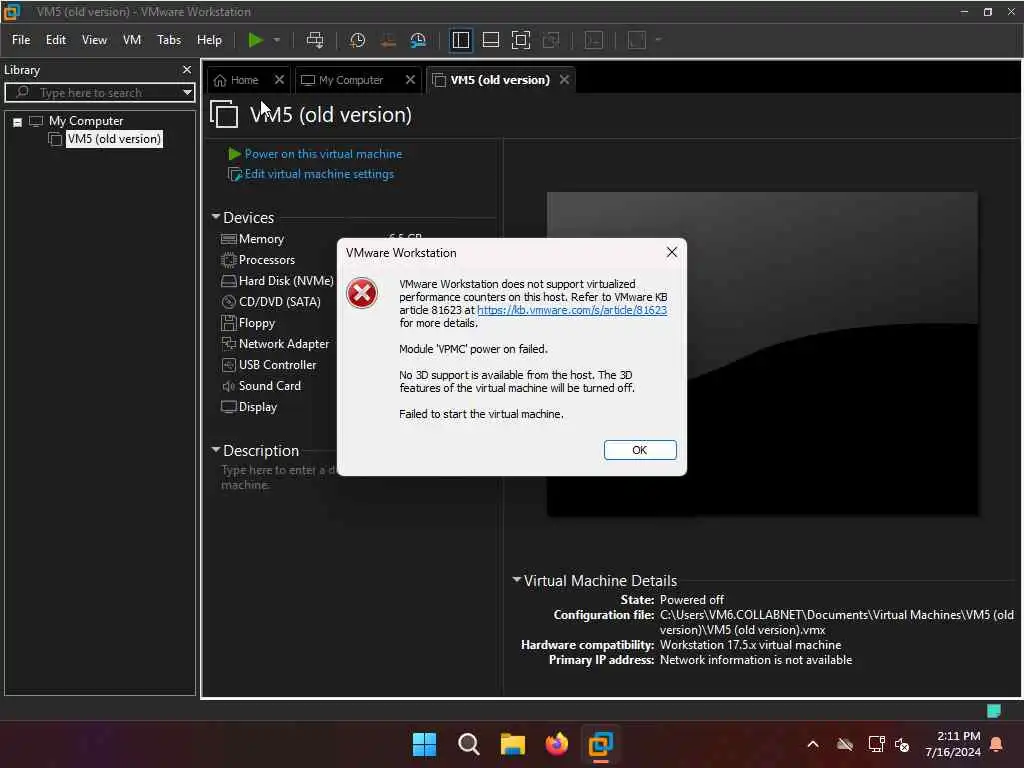Click Edit virtual machine settings link
Image resolution: width=1024 pixels, height=768 pixels.
point(319,174)
